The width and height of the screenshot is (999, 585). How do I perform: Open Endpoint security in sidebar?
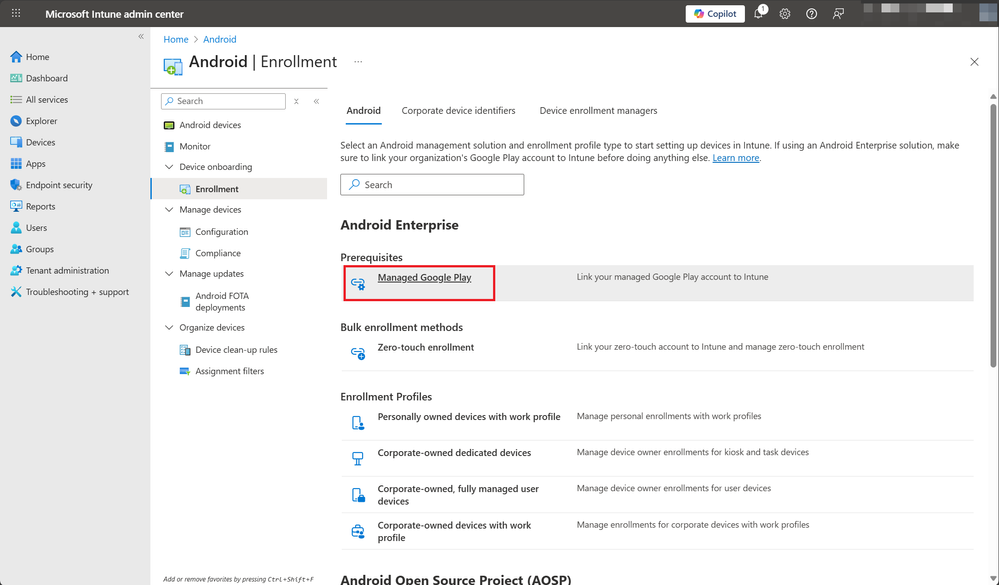(x=59, y=185)
